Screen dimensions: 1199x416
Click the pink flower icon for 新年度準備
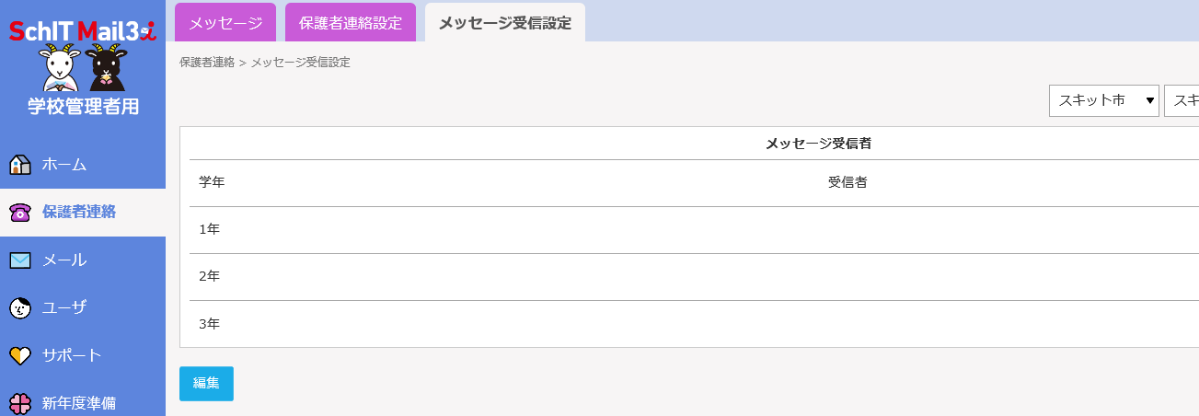(20, 404)
